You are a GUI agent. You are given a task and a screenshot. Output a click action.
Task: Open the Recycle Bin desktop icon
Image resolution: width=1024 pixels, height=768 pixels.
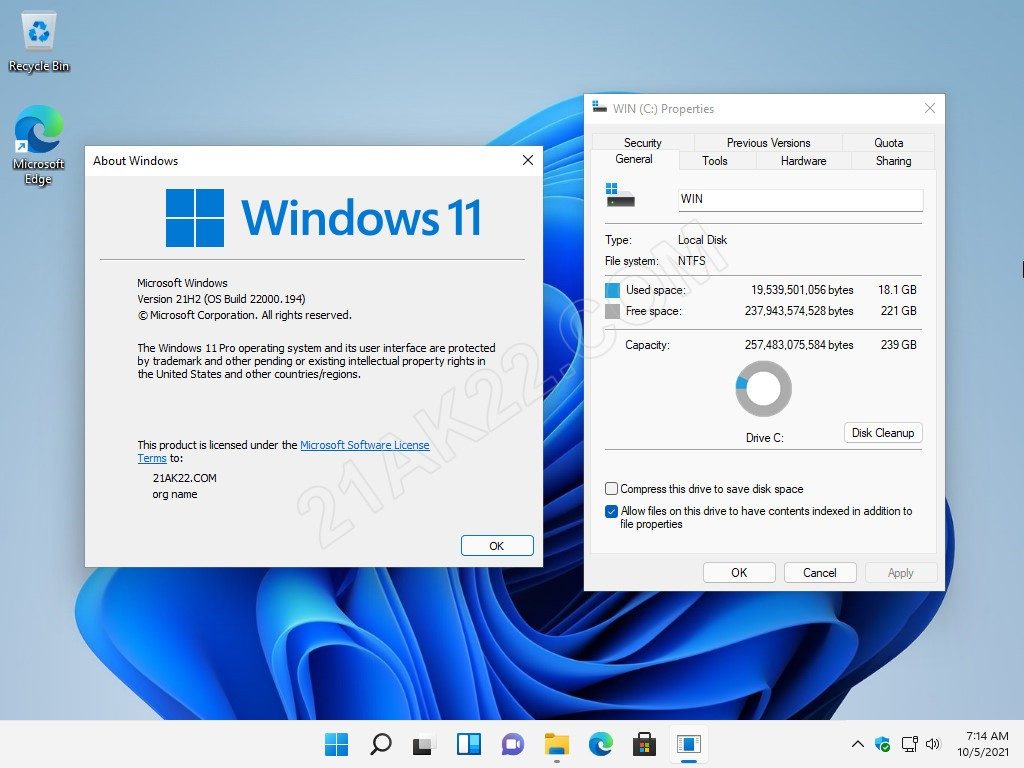pyautogui.click(x=39, y=42)
